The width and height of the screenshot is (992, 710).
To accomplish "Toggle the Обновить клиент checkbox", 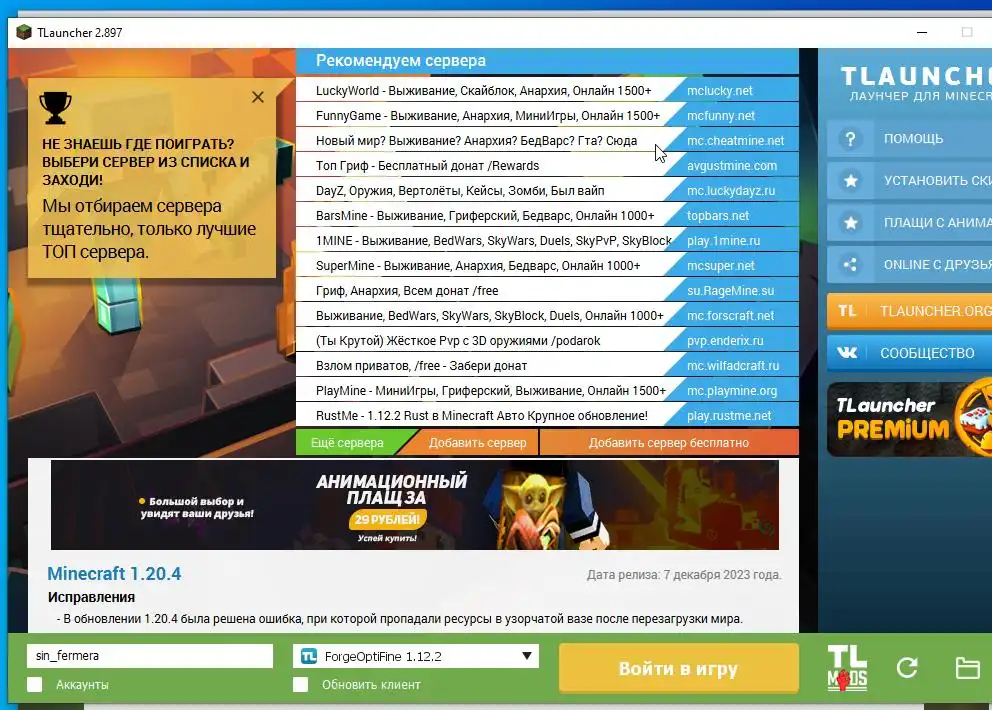I will coord(301,685).
